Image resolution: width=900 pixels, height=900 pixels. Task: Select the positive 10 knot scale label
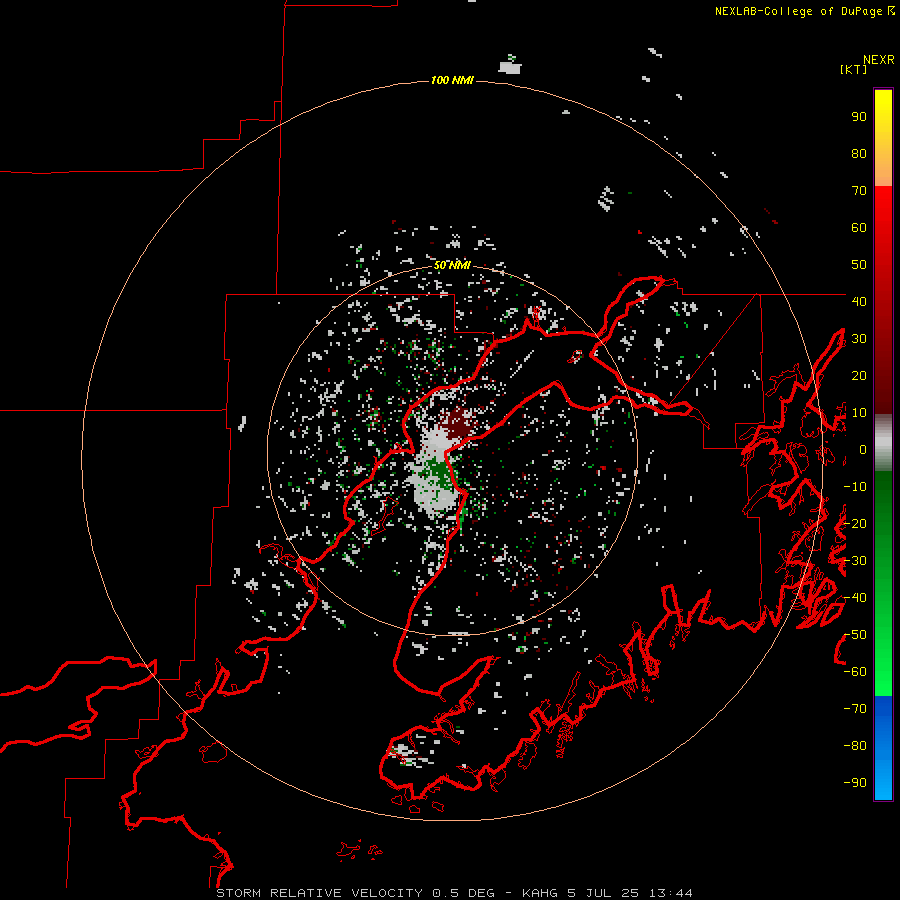click(859, 413)
